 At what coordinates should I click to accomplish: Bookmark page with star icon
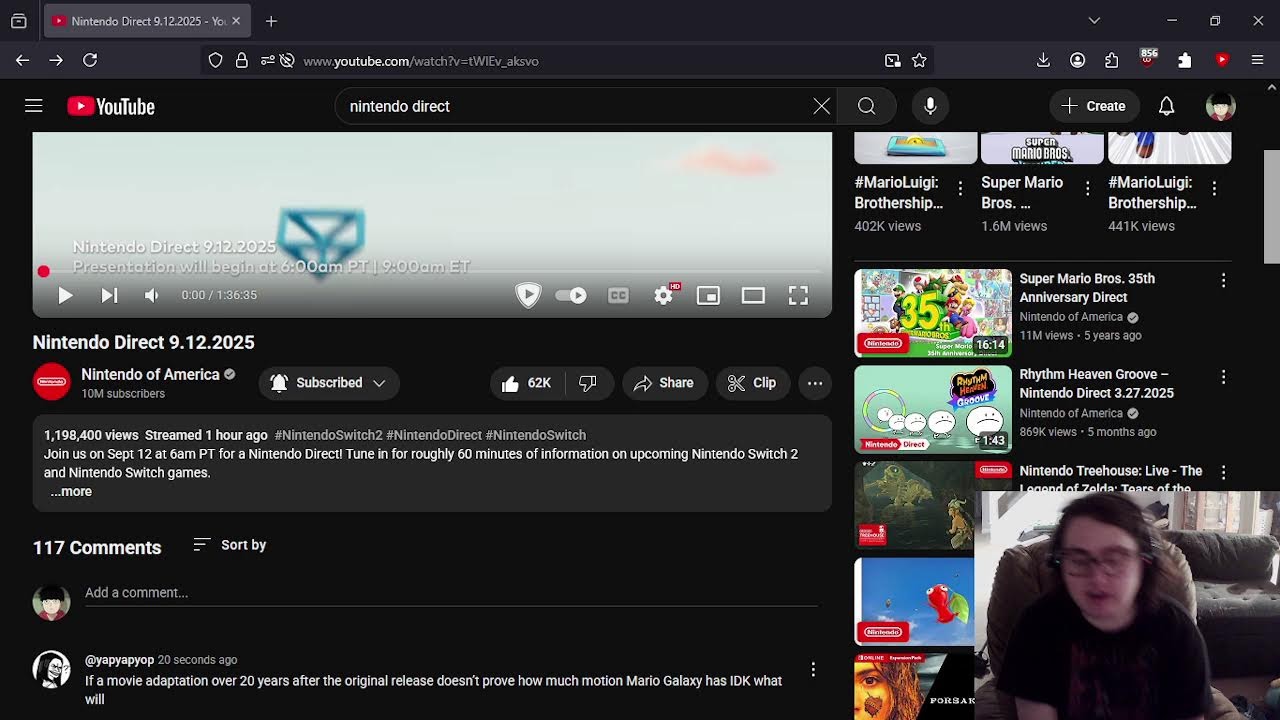click(919, 61)
